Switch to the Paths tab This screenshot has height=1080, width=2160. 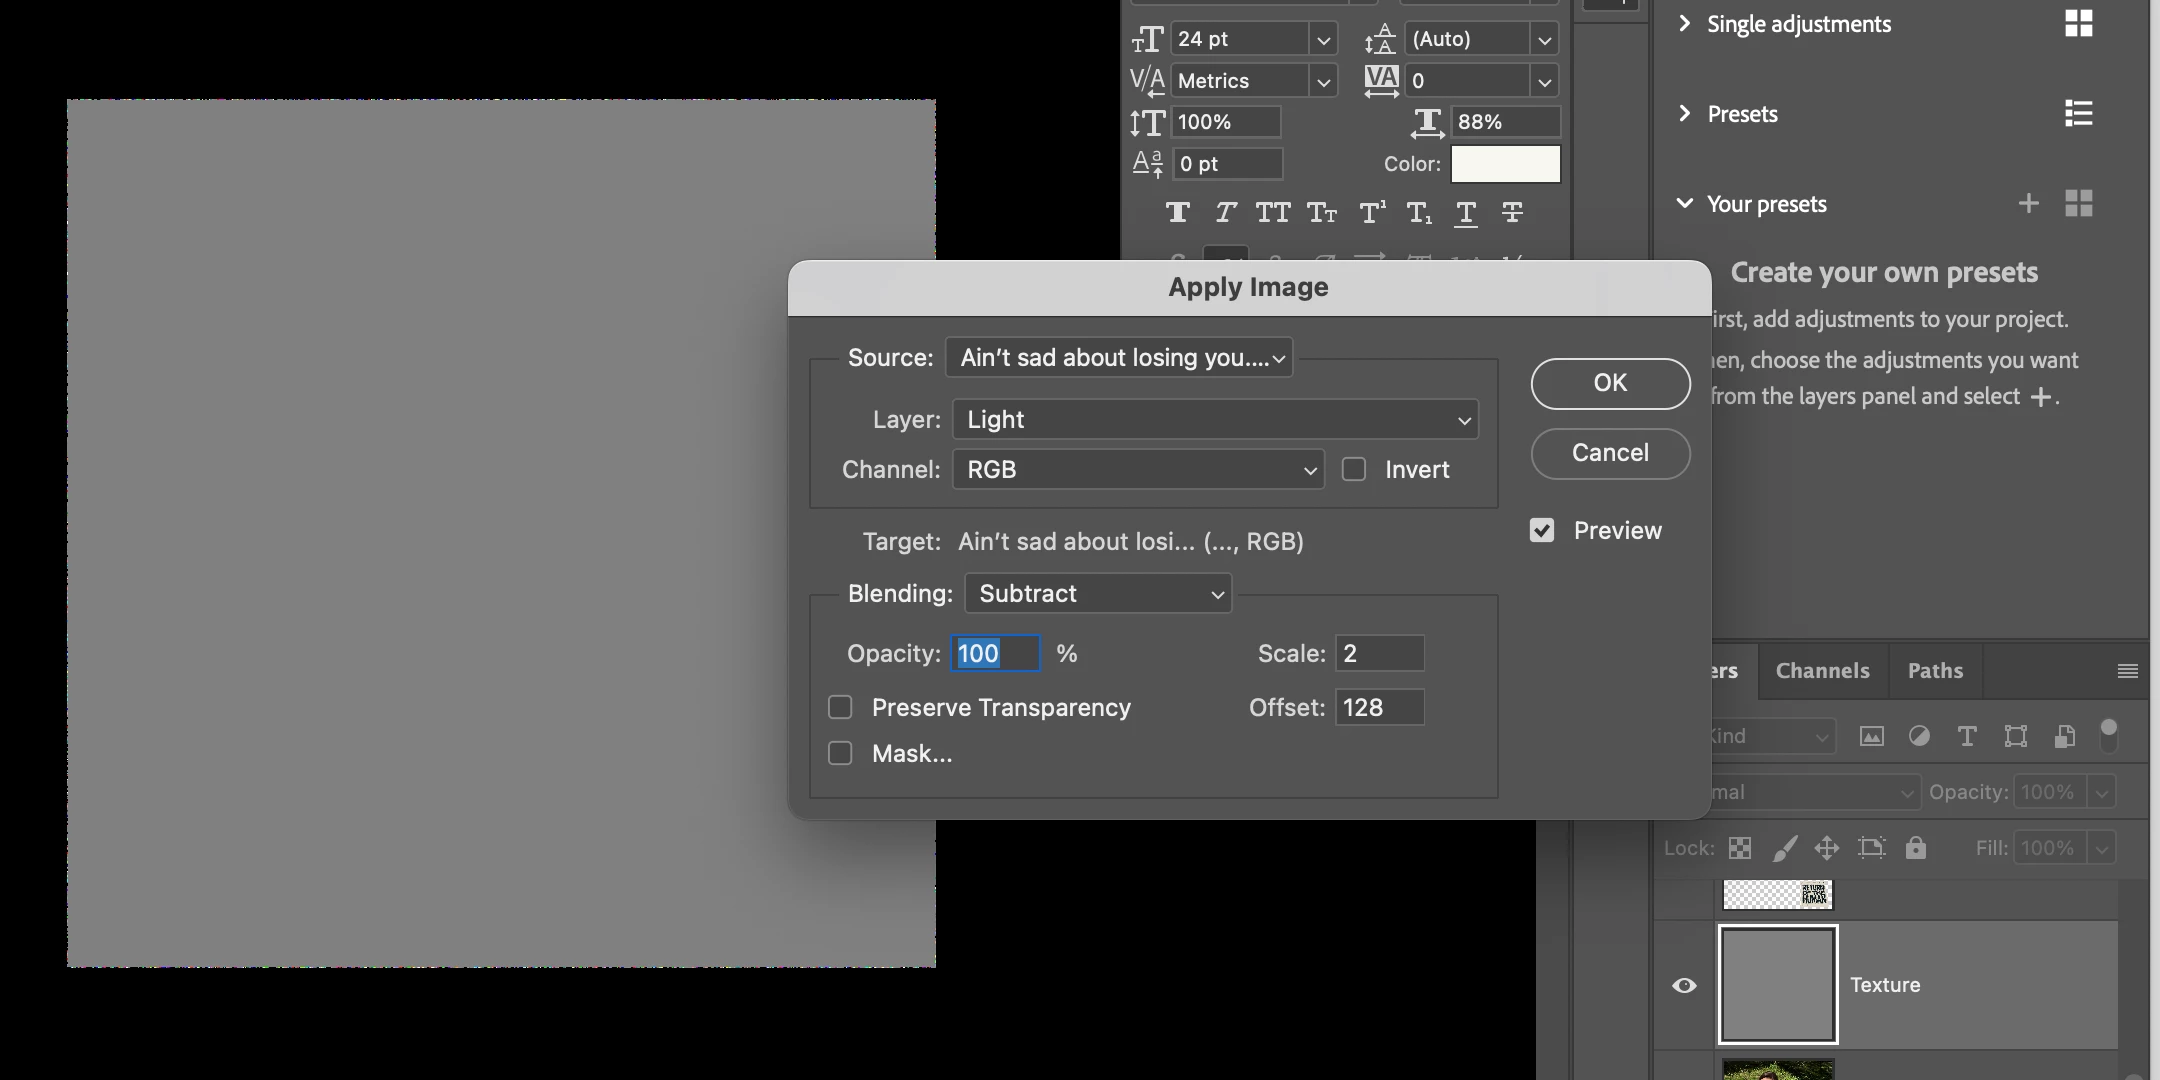tap(1935, 670)
